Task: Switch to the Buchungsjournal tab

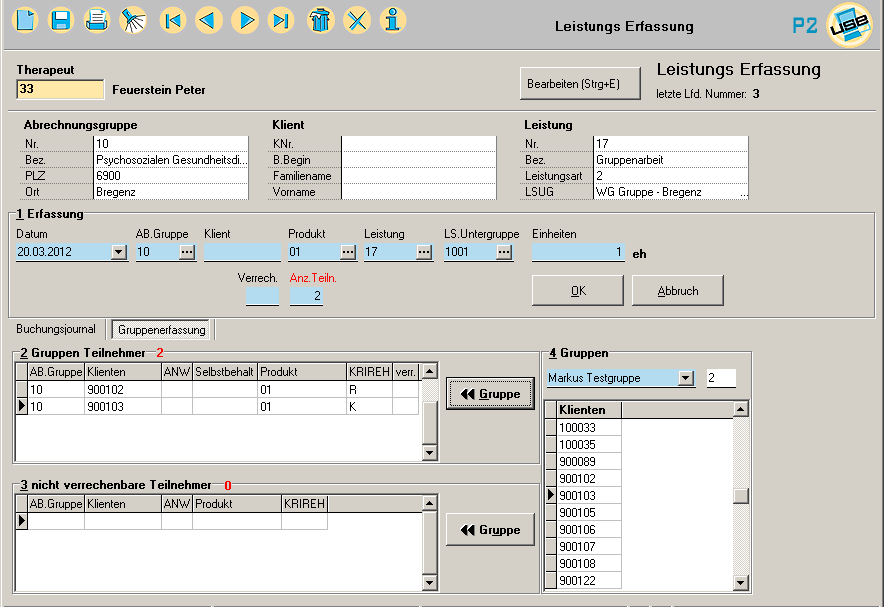Action: click(x=56, y=329)
